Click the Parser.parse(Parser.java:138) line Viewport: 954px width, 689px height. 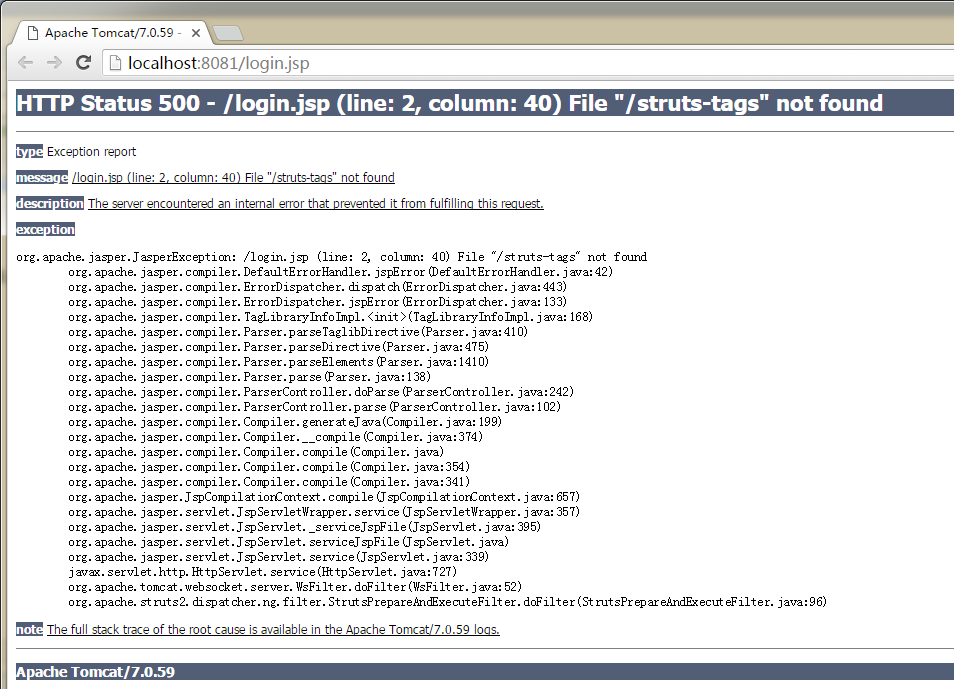pyautogui.click(x=249, y=377)
